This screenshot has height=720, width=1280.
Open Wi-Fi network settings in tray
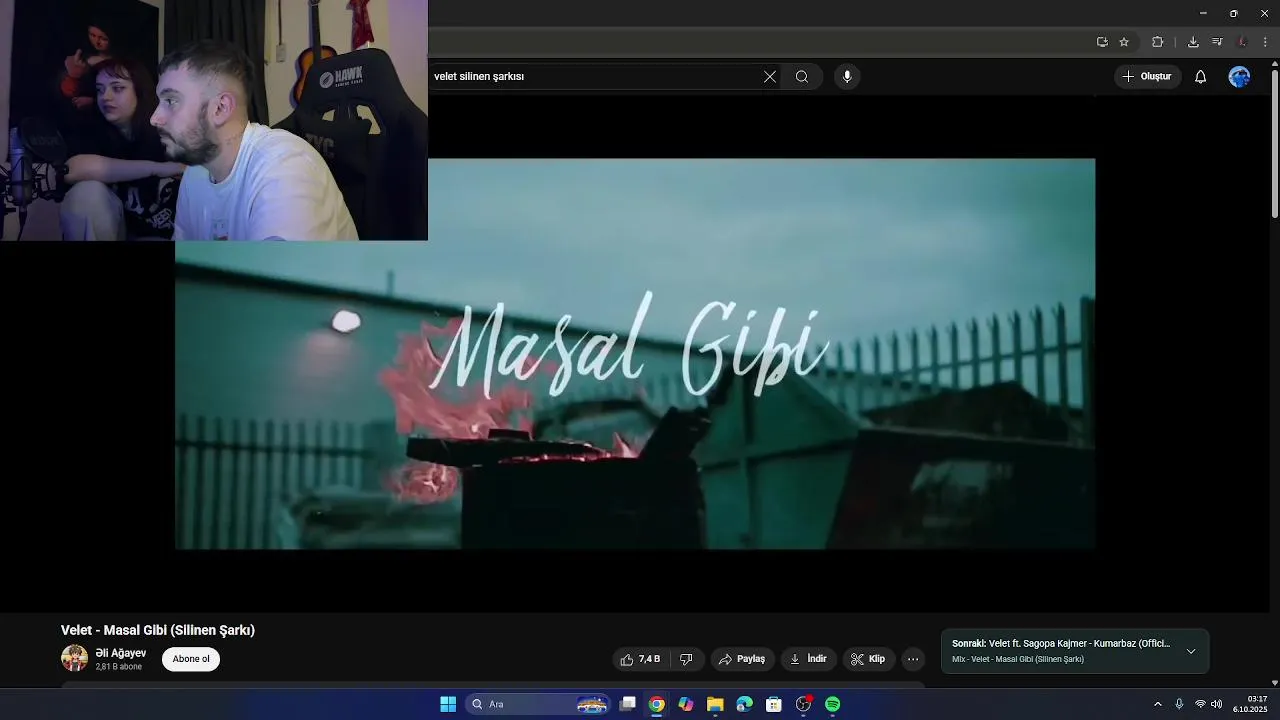[1200, 704]
